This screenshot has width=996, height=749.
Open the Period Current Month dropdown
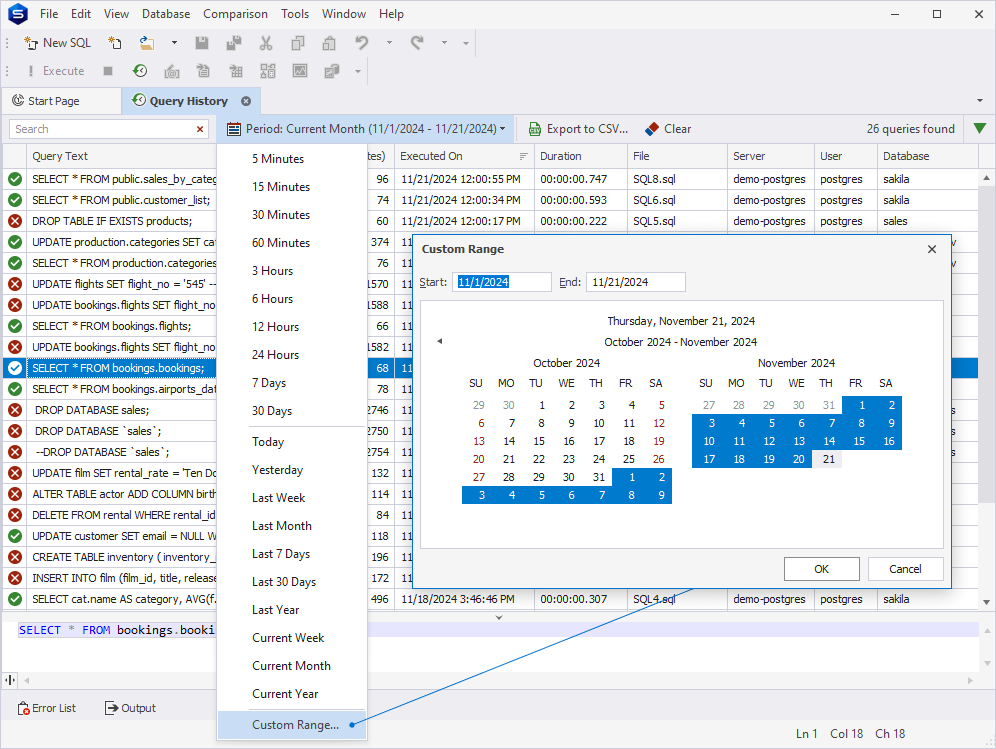(367, 129)
